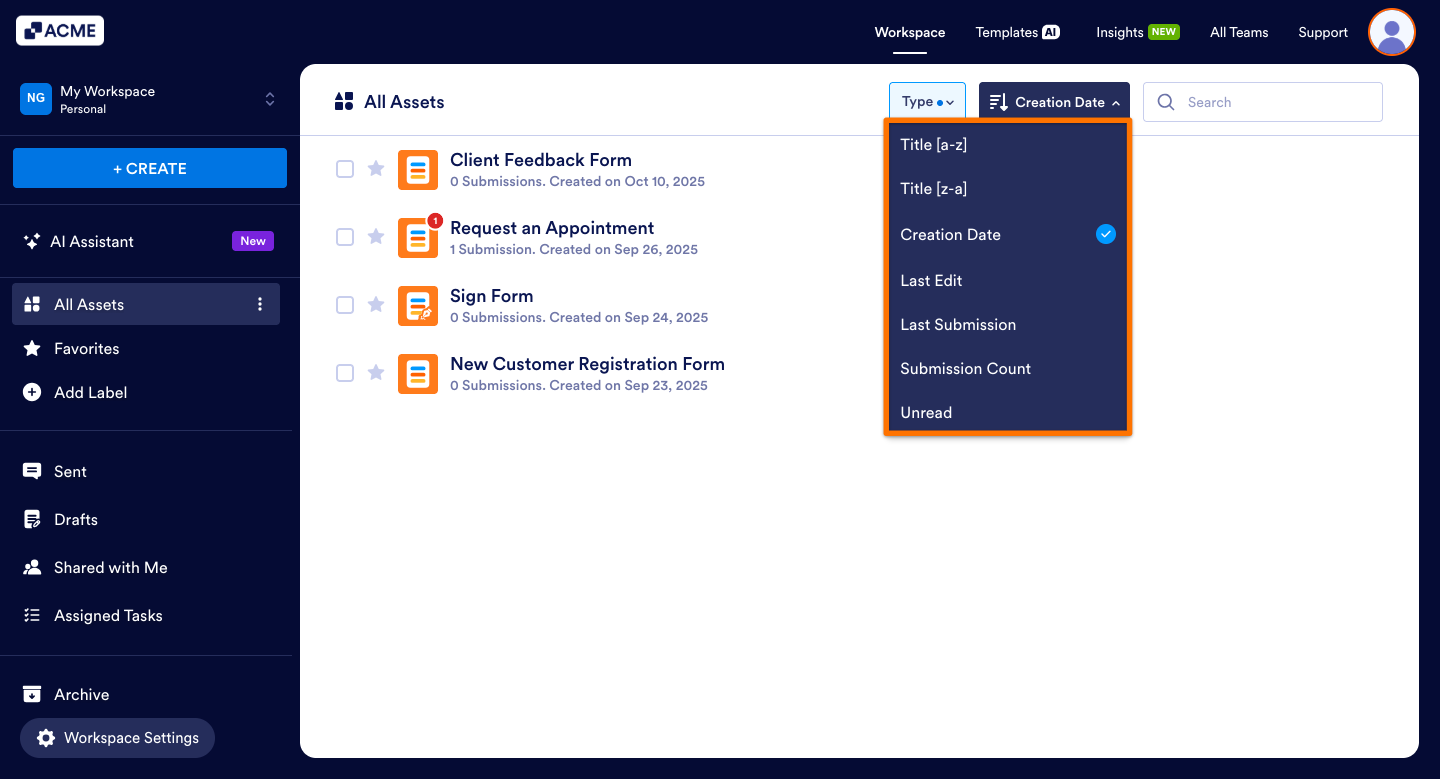Image resolution: width=1440 pixels, height=779 pixels.
Task: Open the Sent folder icon
Action: tap(34, 471)
